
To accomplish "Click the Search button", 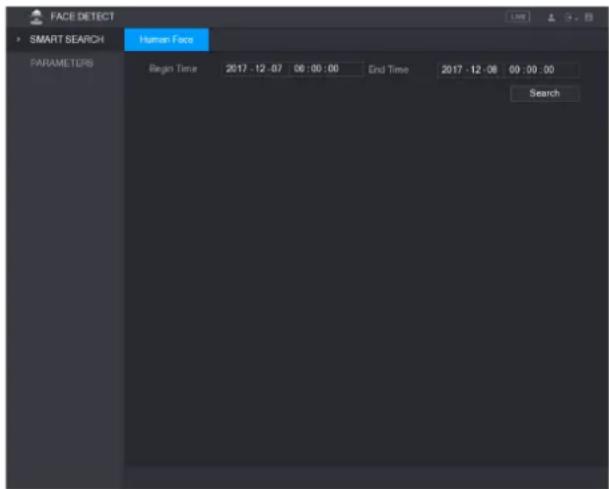I will click(545, 93).
